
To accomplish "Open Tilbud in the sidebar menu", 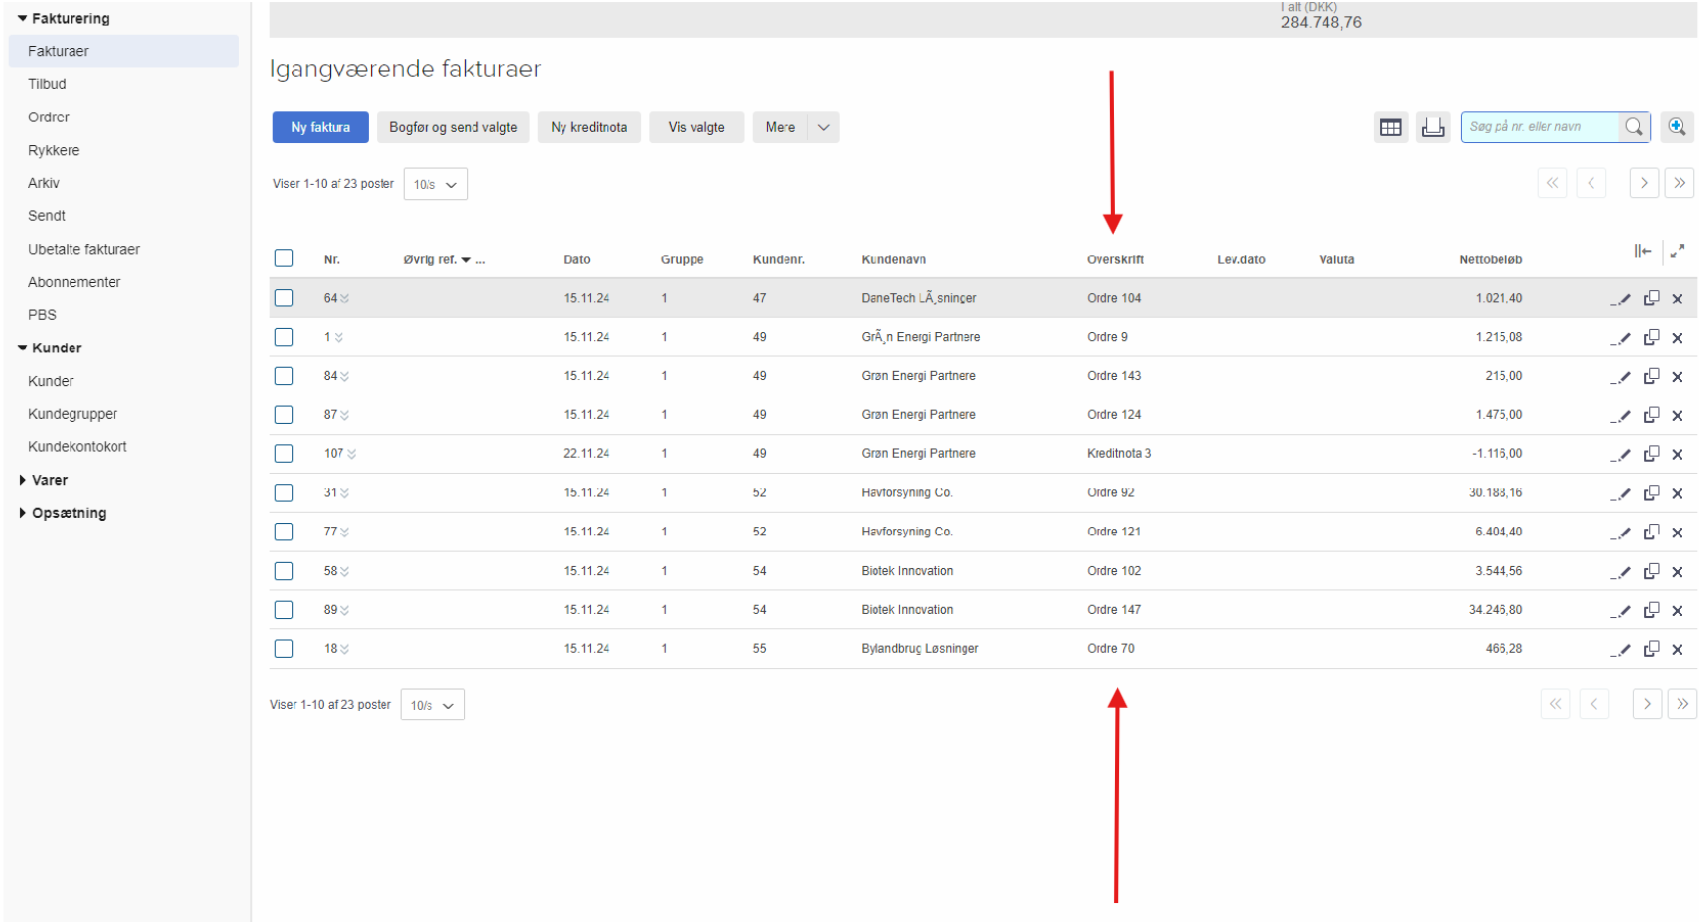I will (x=47, y=84).
